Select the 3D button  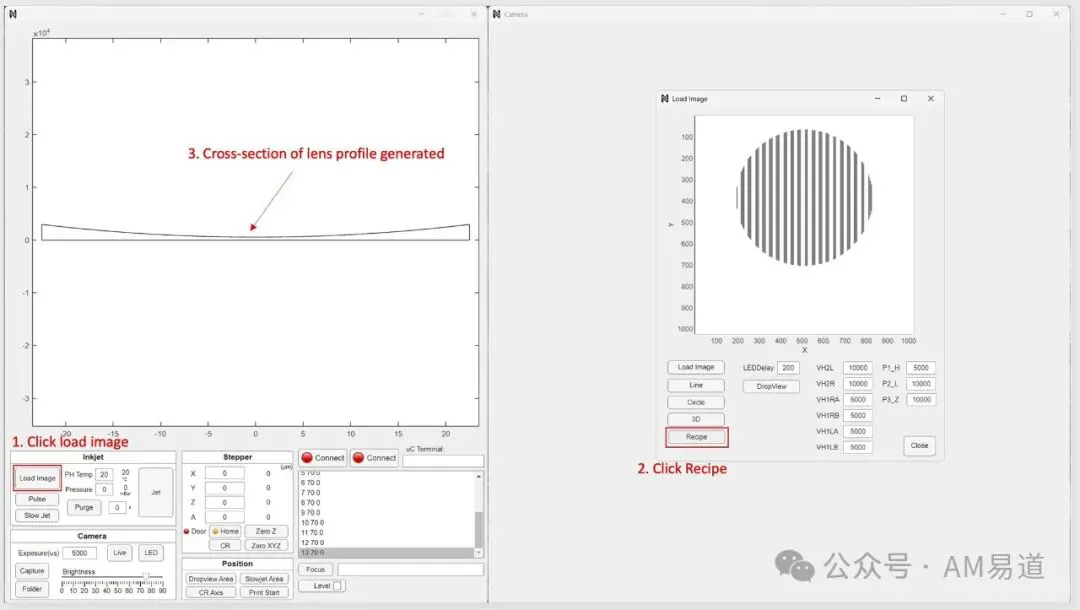[x=696, y=419]
